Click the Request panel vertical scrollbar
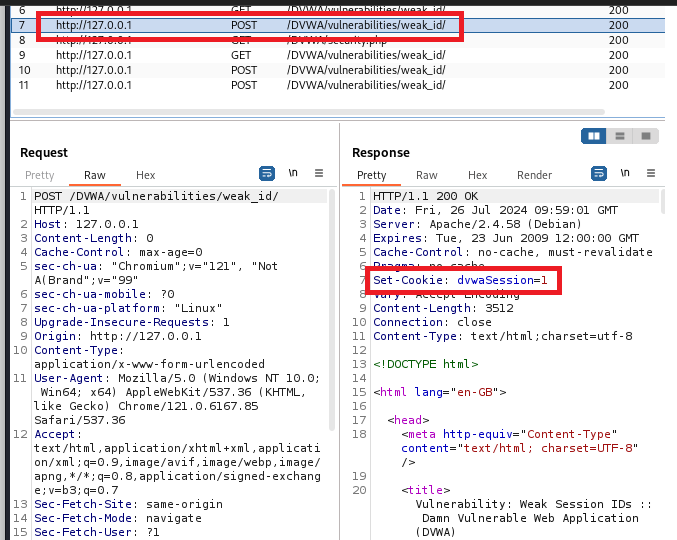The height and width of the screenshot is (540, 677). (x=332, y=310)
